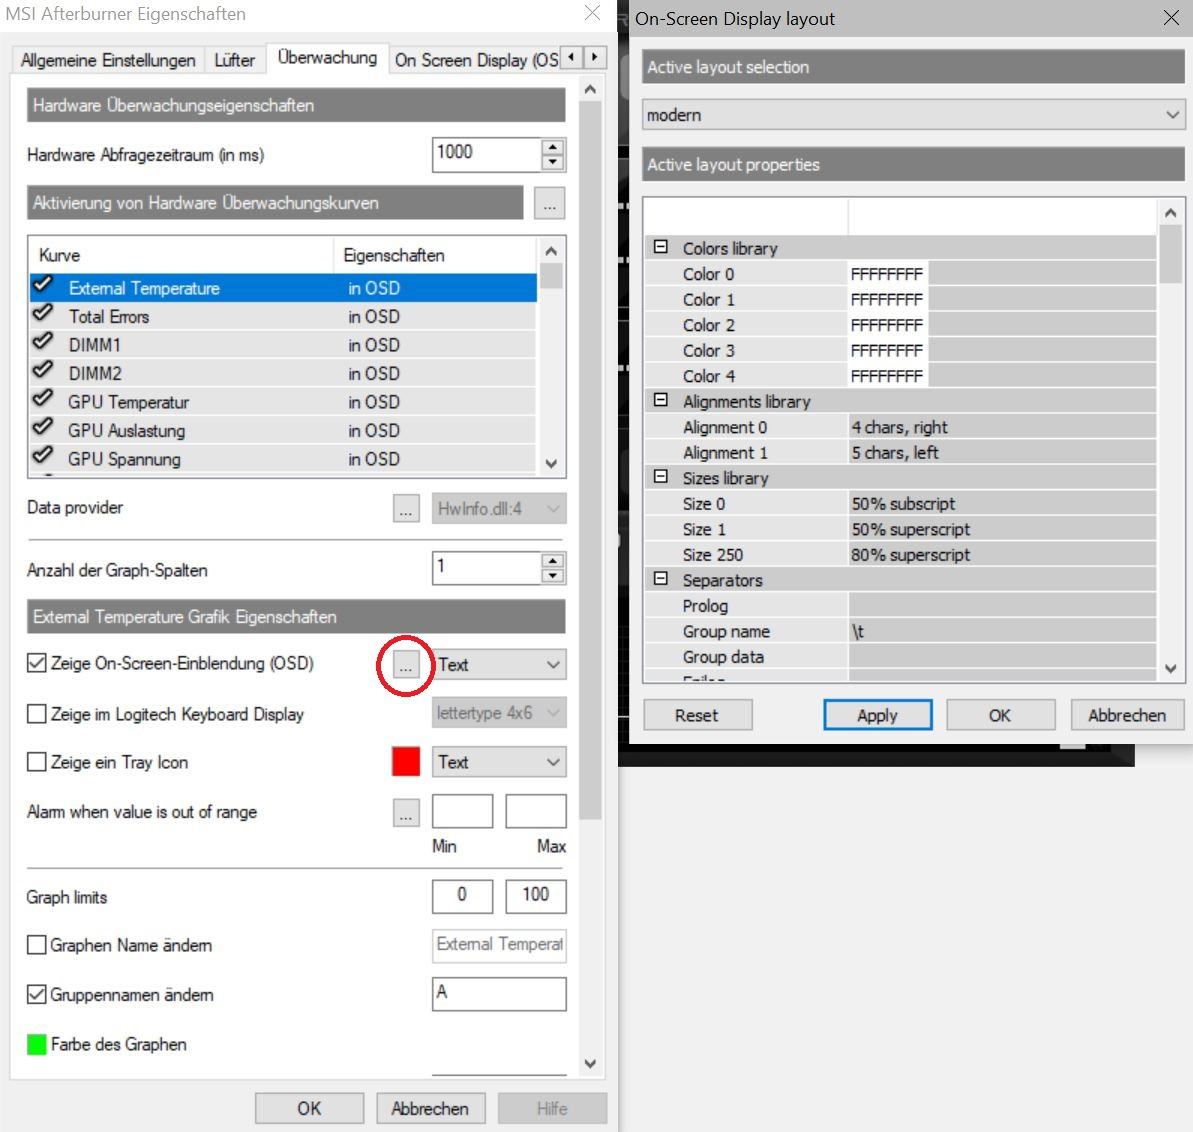Viewport: 1193px width, 1132px height.
Task: Uncheck Gruppennamen ändern
Action: click(37, 994)
